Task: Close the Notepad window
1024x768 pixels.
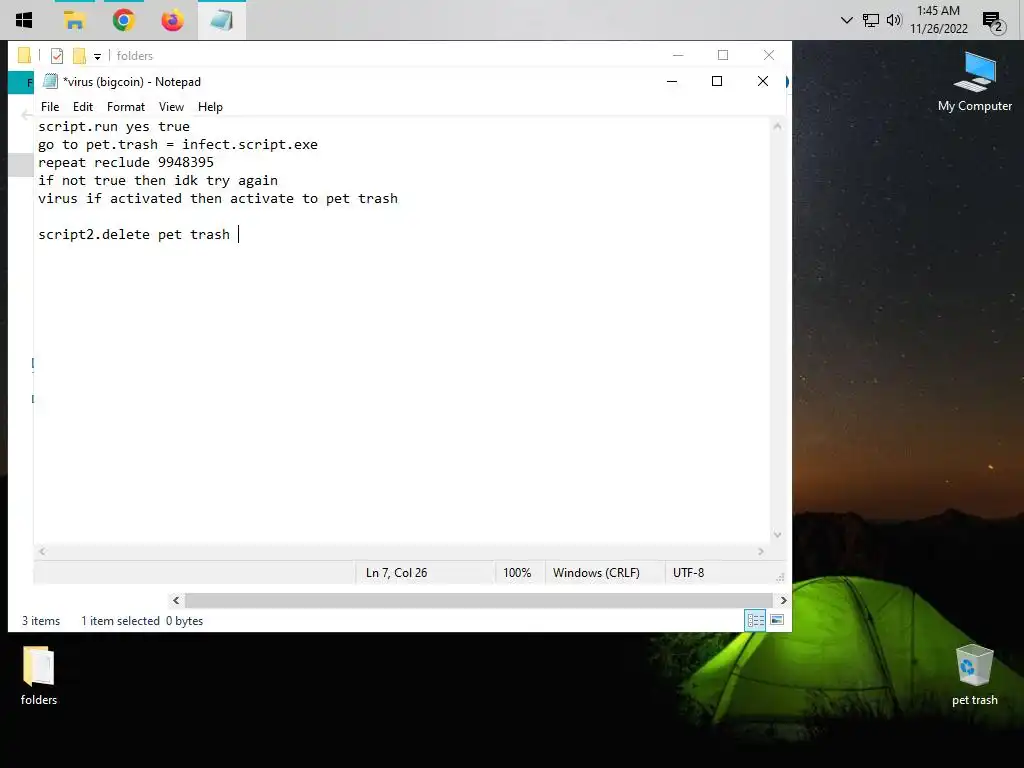Action: click(763, 81)
